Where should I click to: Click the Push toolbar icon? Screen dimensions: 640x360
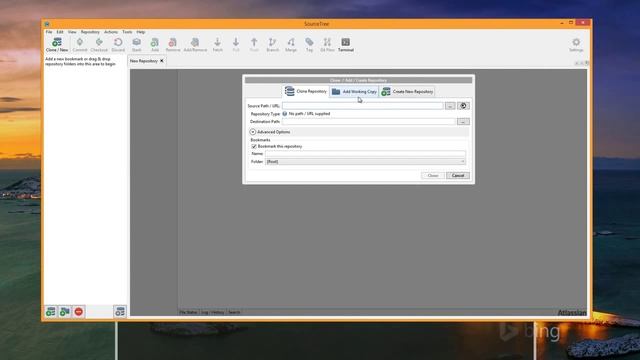tap(254, 44)
